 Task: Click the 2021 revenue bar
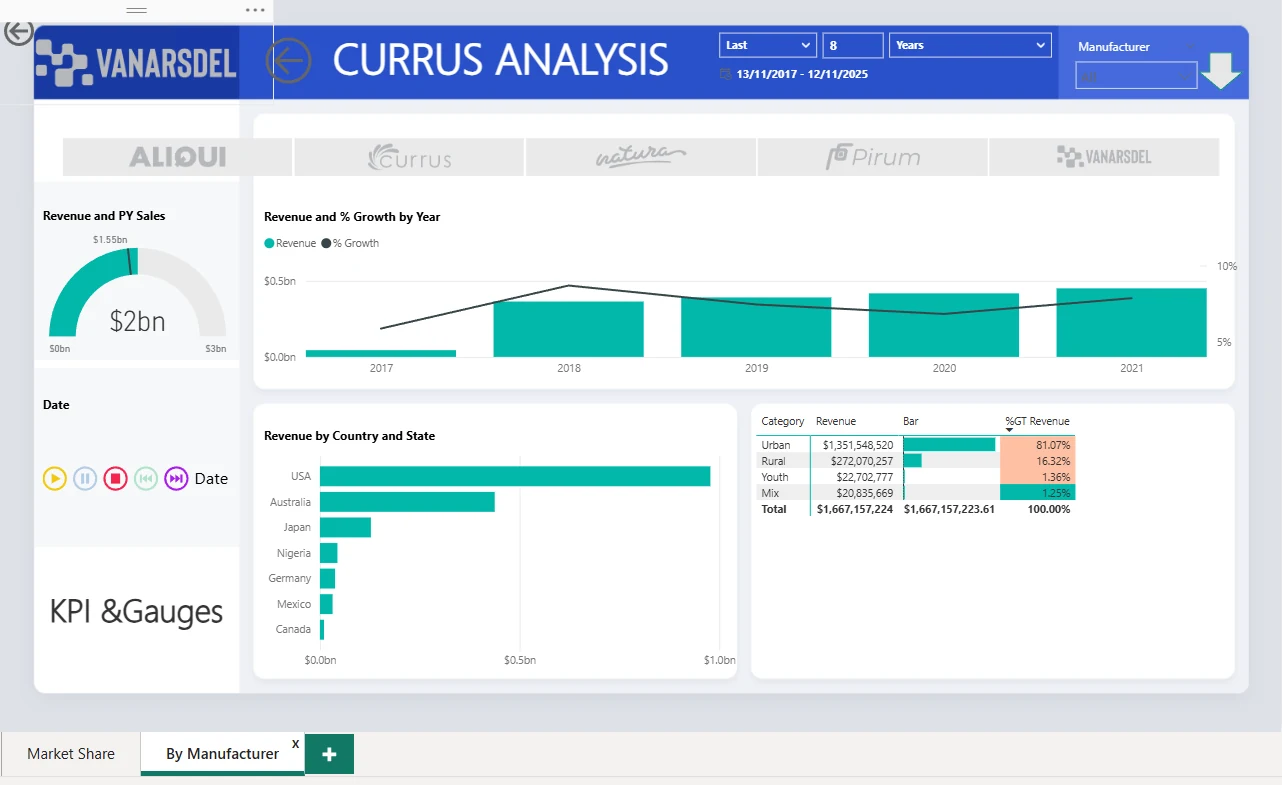1131,322
